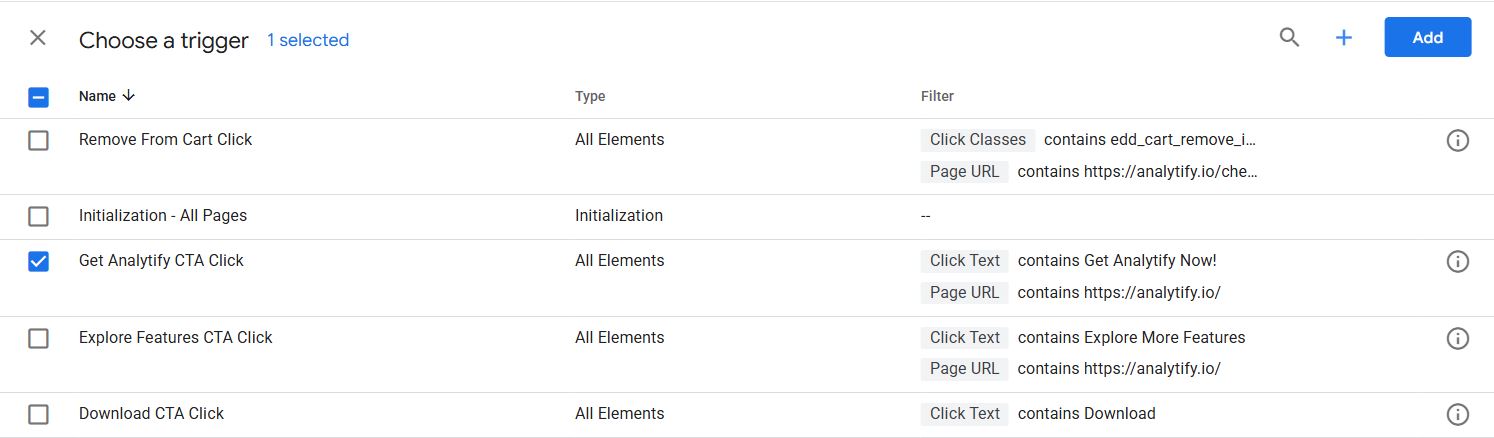
Task: Click the Filter column header
Action: (x=937, y=97)
